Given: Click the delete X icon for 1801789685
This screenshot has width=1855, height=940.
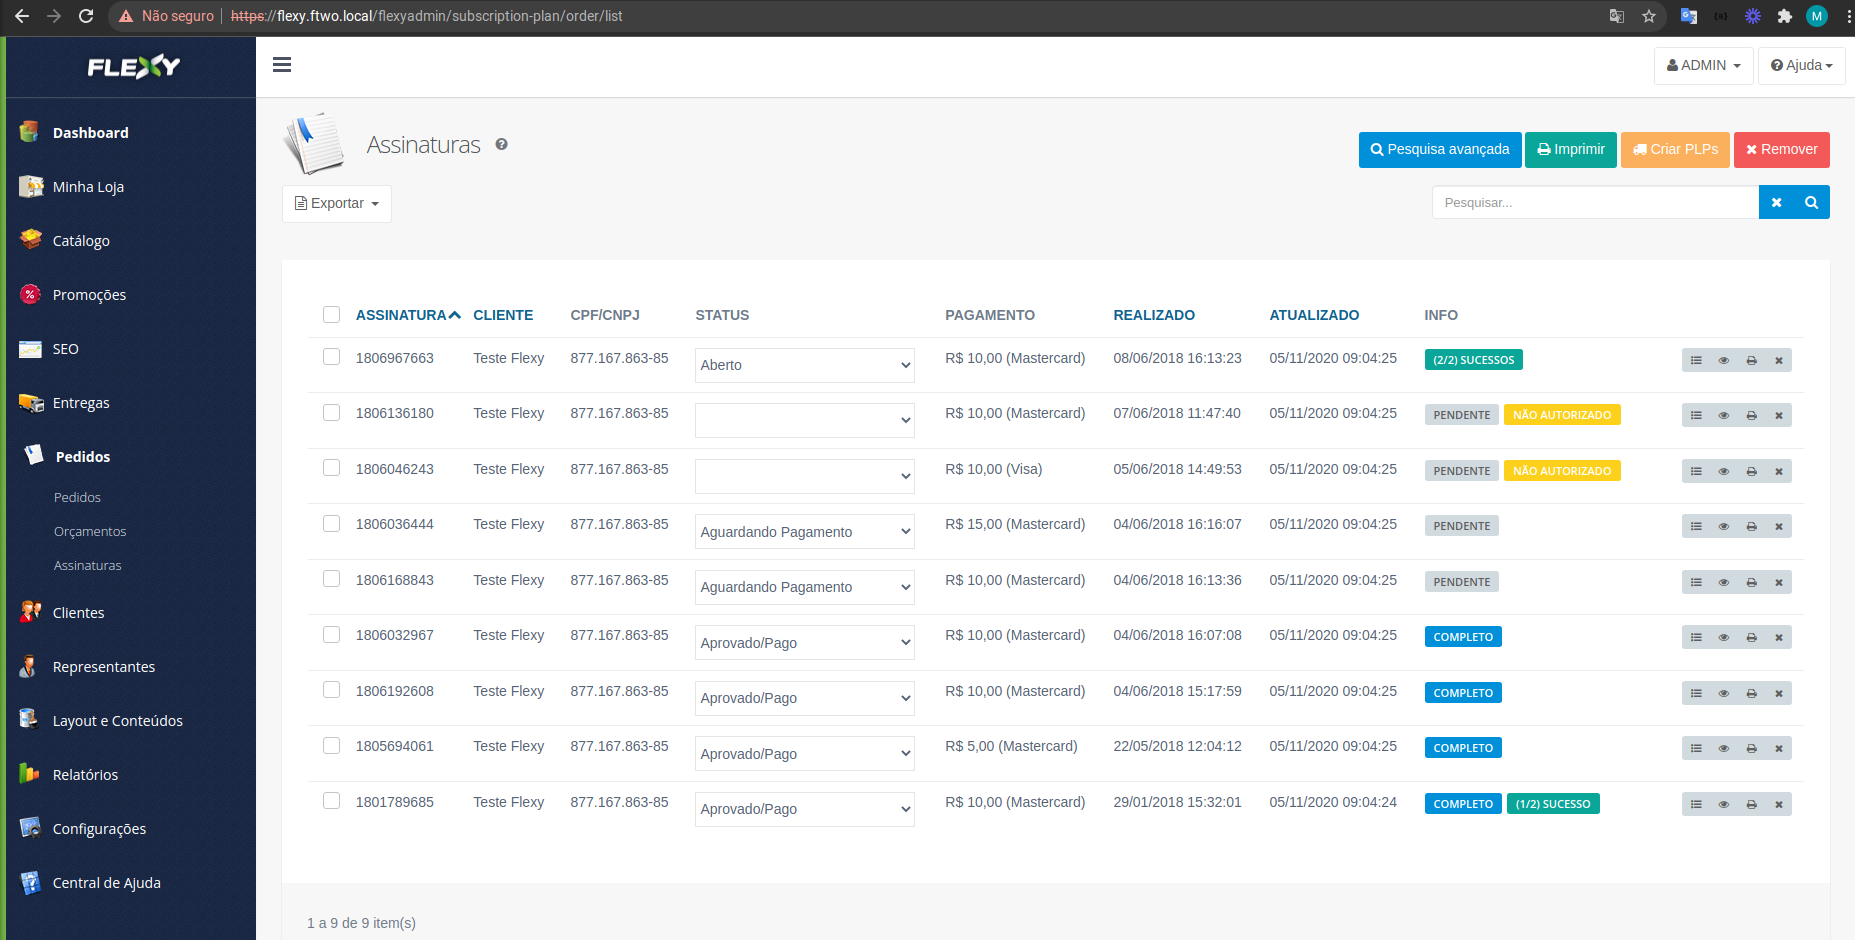Looking at the screenshot, I should tap(1778, 805).
